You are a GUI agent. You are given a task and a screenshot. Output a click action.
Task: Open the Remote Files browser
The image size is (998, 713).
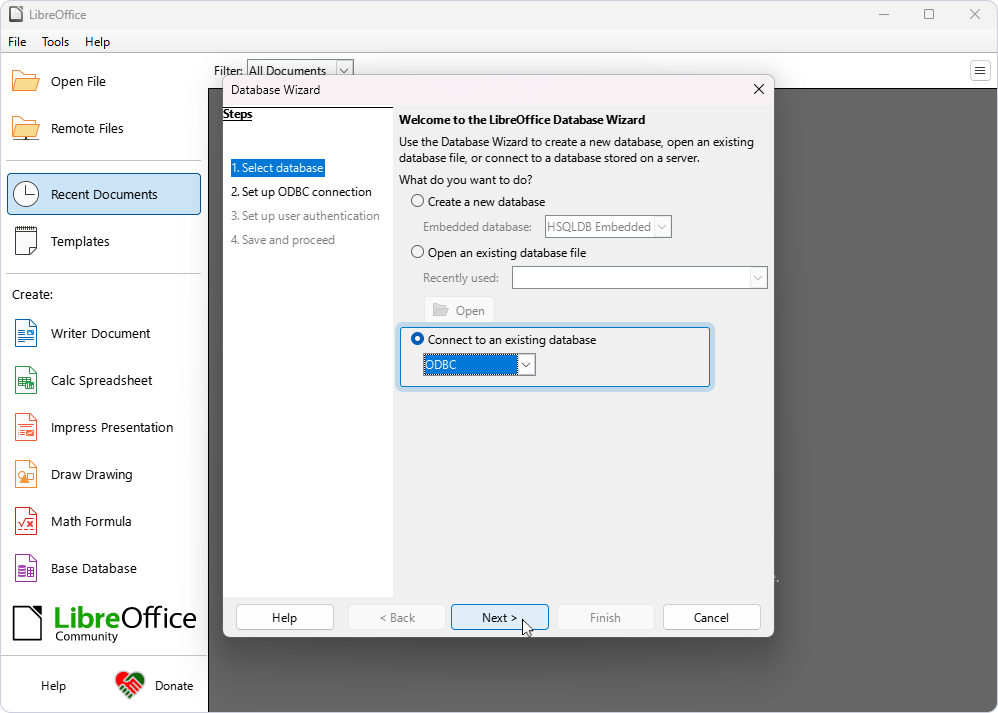tap(87, 128)
